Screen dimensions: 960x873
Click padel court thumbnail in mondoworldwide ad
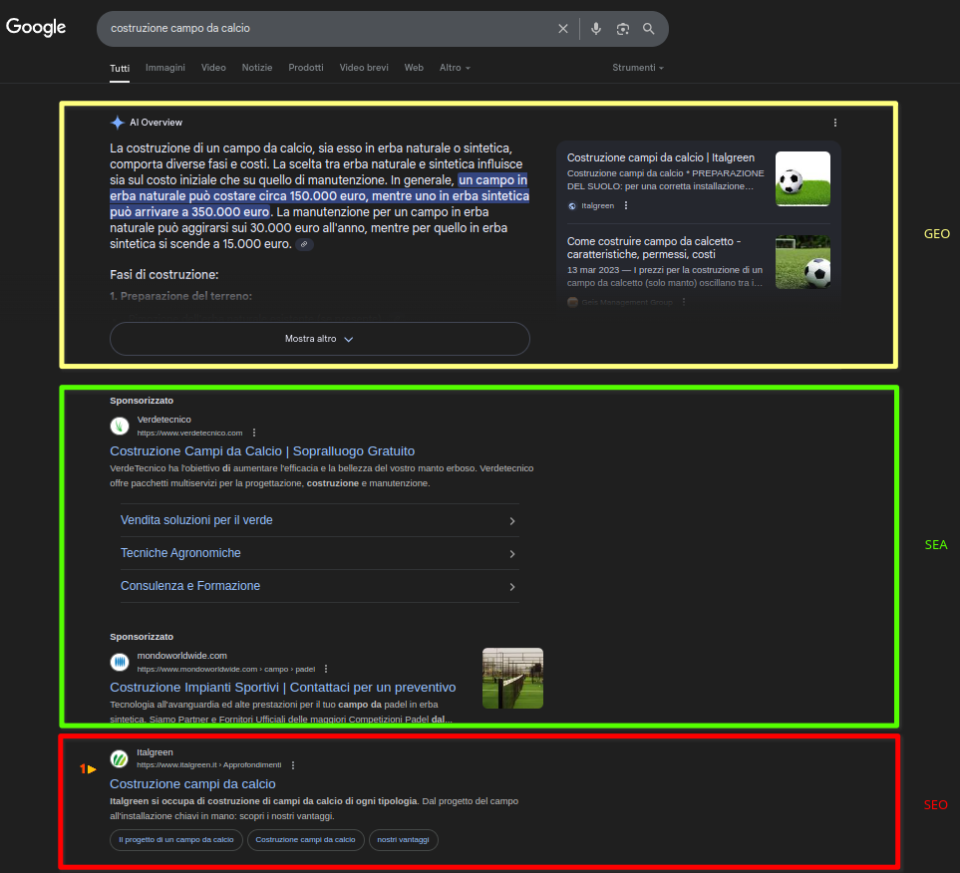click(512, 678)
